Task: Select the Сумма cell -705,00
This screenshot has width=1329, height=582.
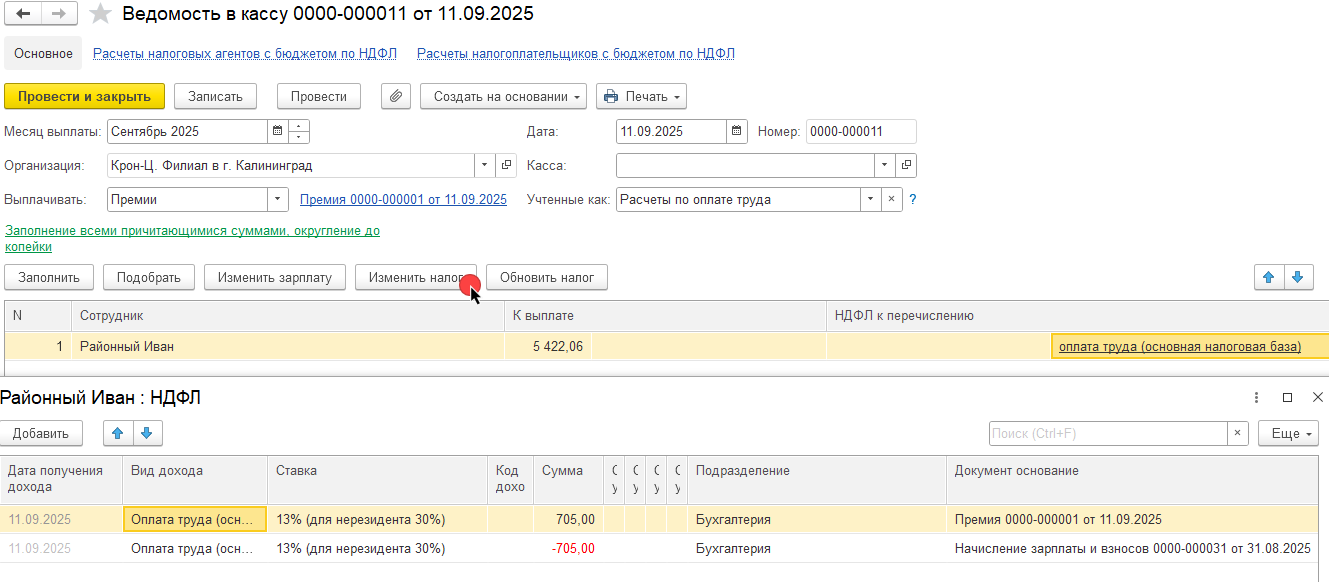Action: (x=568, y=548)
